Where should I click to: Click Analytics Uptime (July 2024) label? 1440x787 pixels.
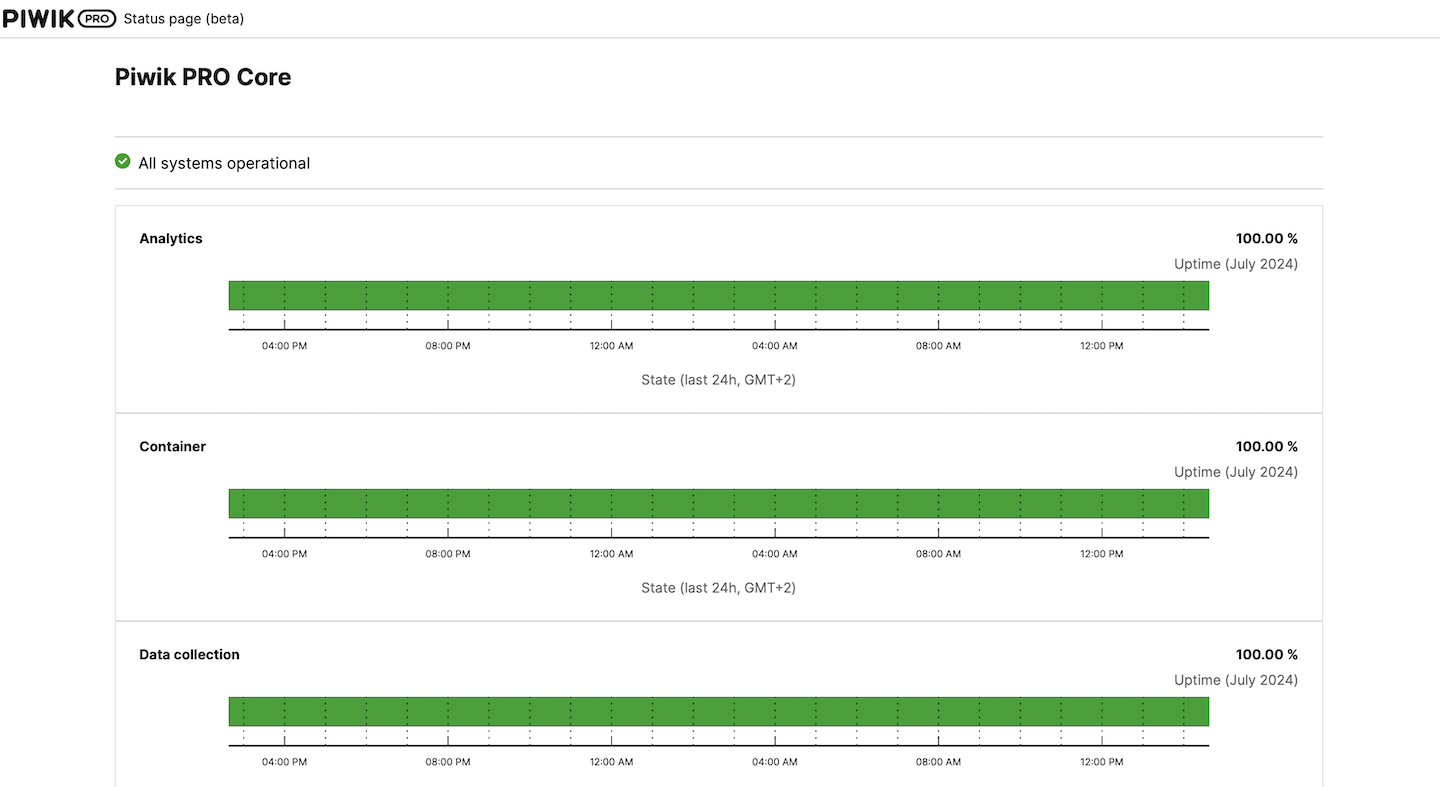coord(1236,264)
